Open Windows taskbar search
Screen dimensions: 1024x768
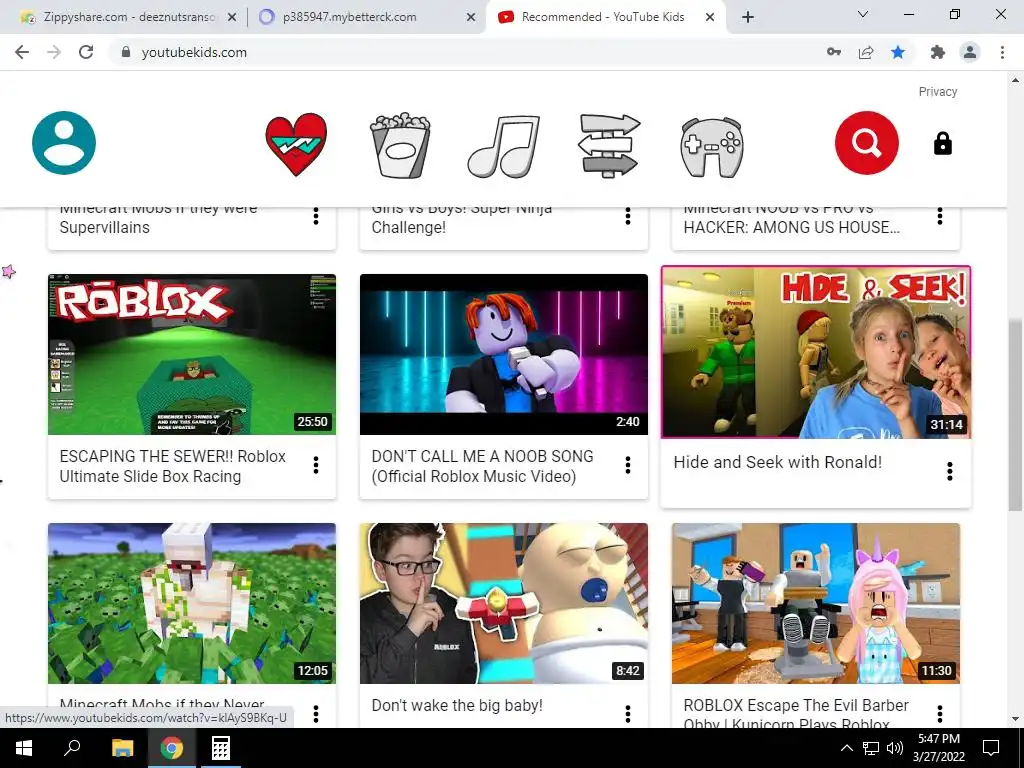coord(72,748)
